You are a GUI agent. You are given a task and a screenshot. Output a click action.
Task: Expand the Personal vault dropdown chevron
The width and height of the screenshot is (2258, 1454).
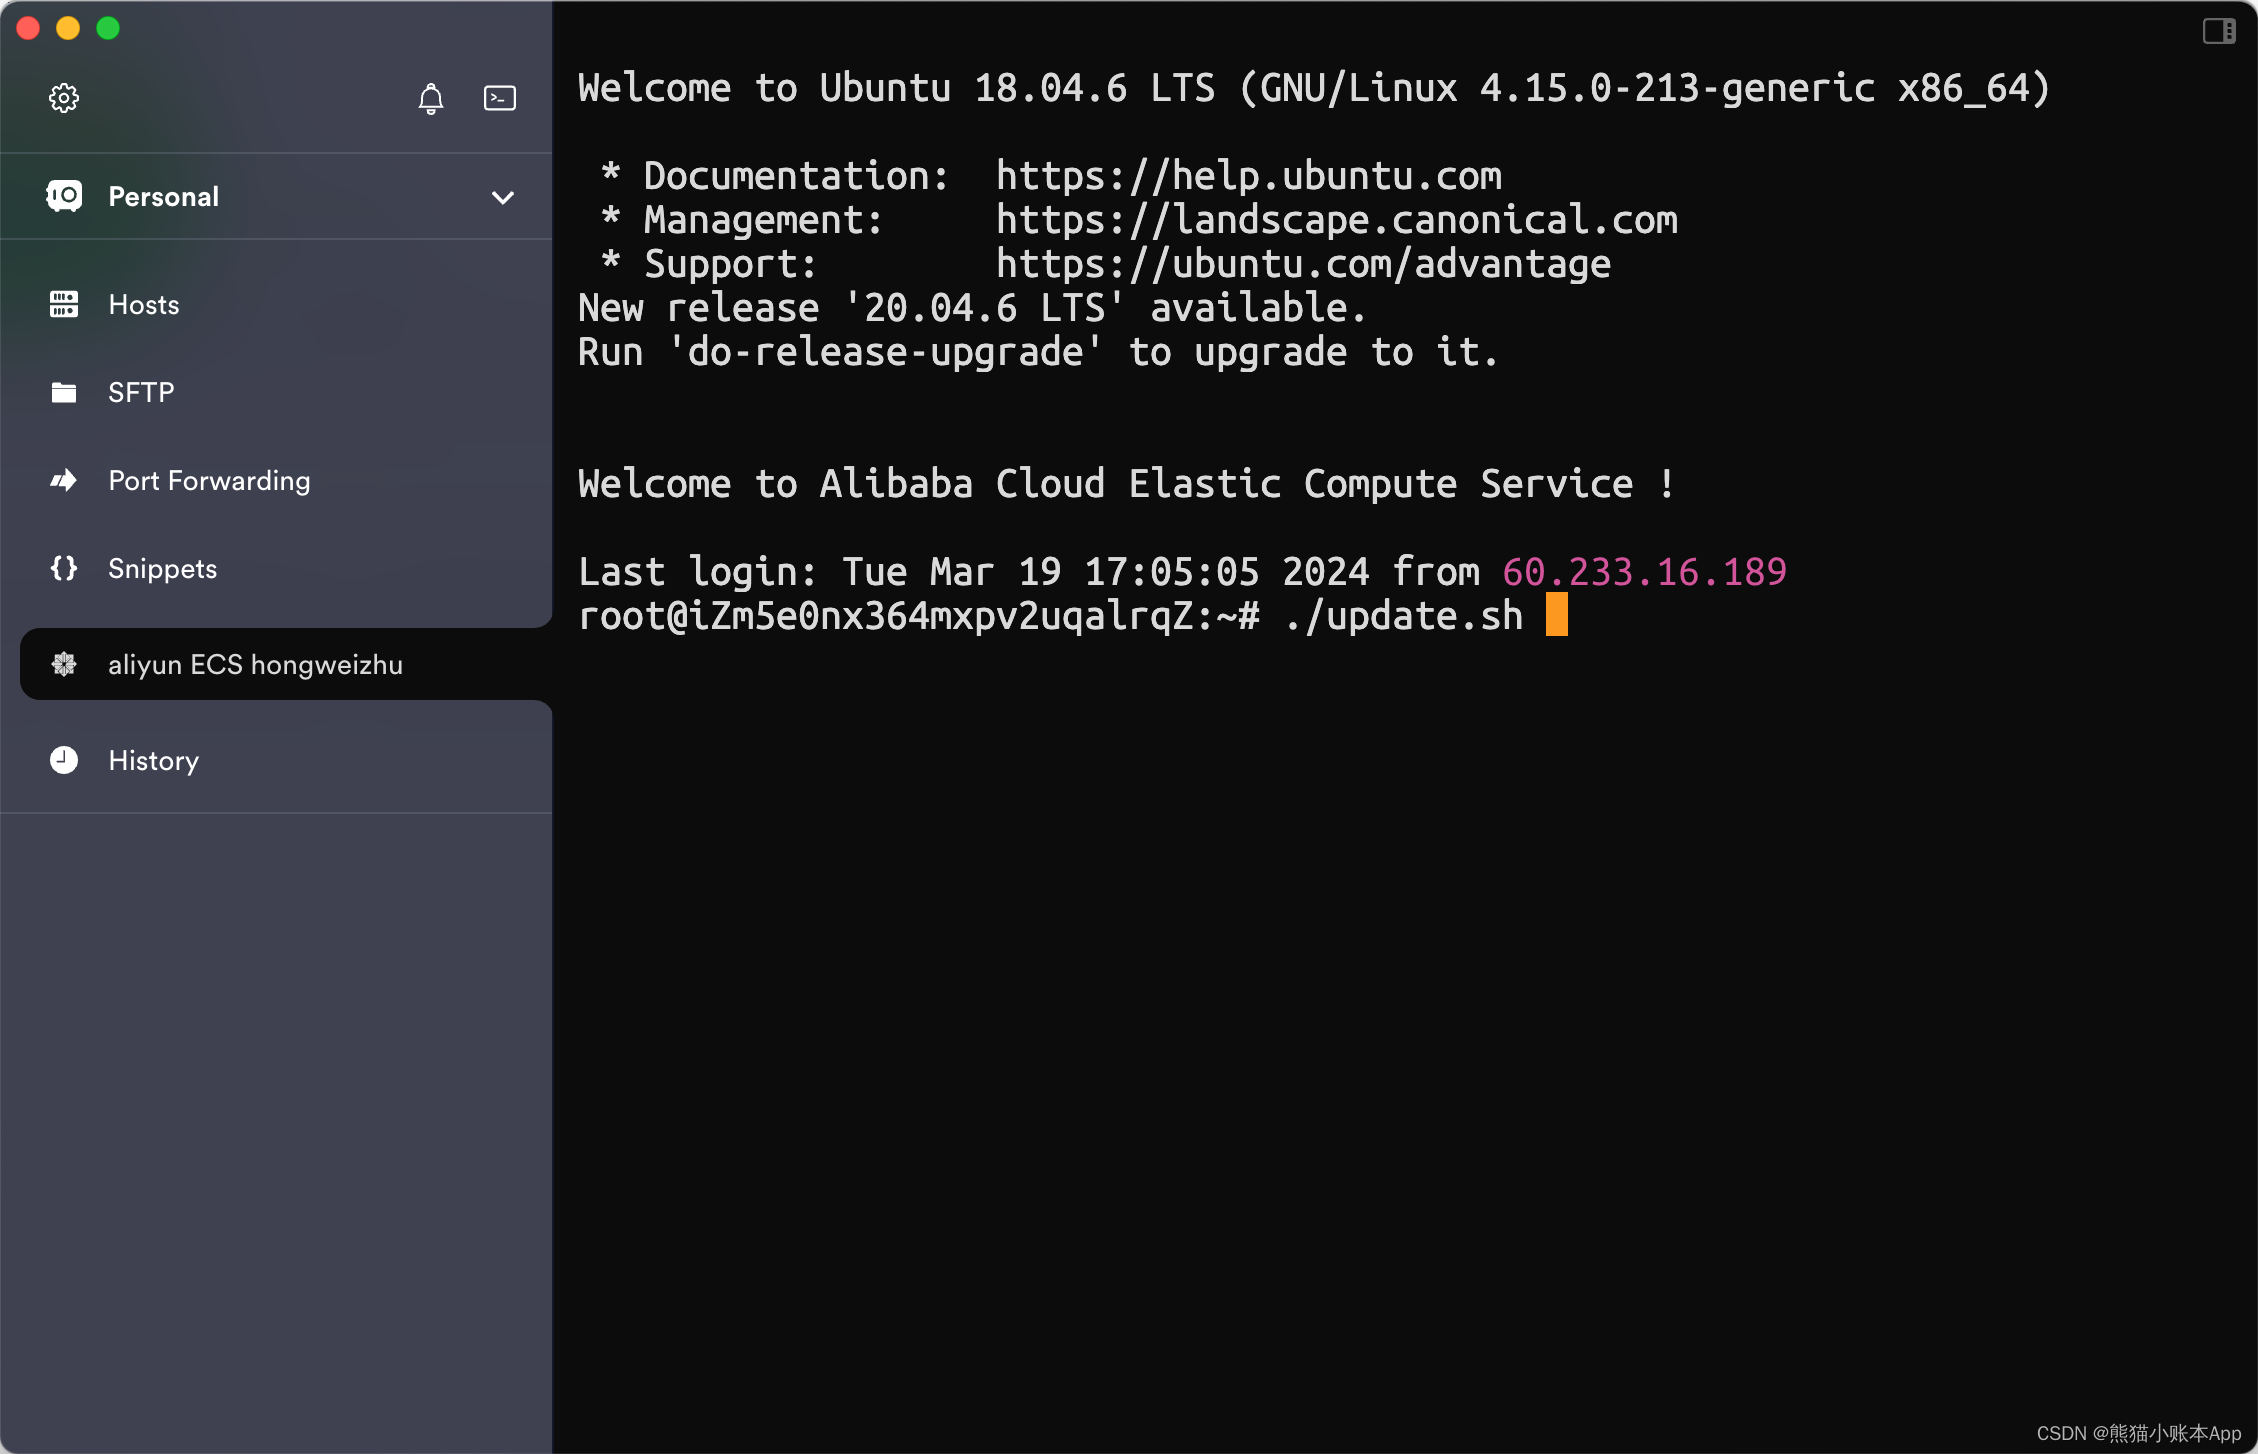tap(503, 197)
